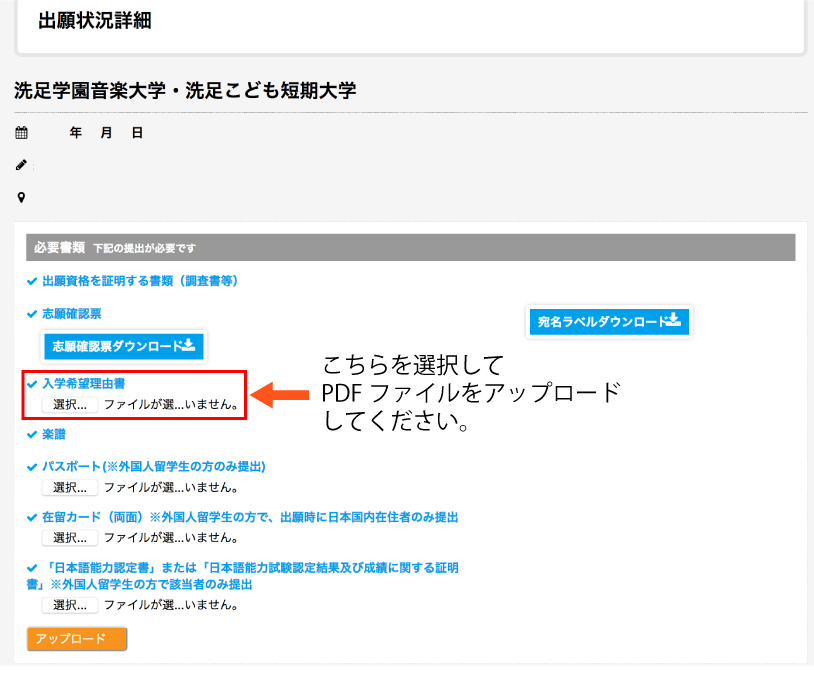Click the pencil edit icon
This screenshot has height=675, width=814.
[21, 165]
